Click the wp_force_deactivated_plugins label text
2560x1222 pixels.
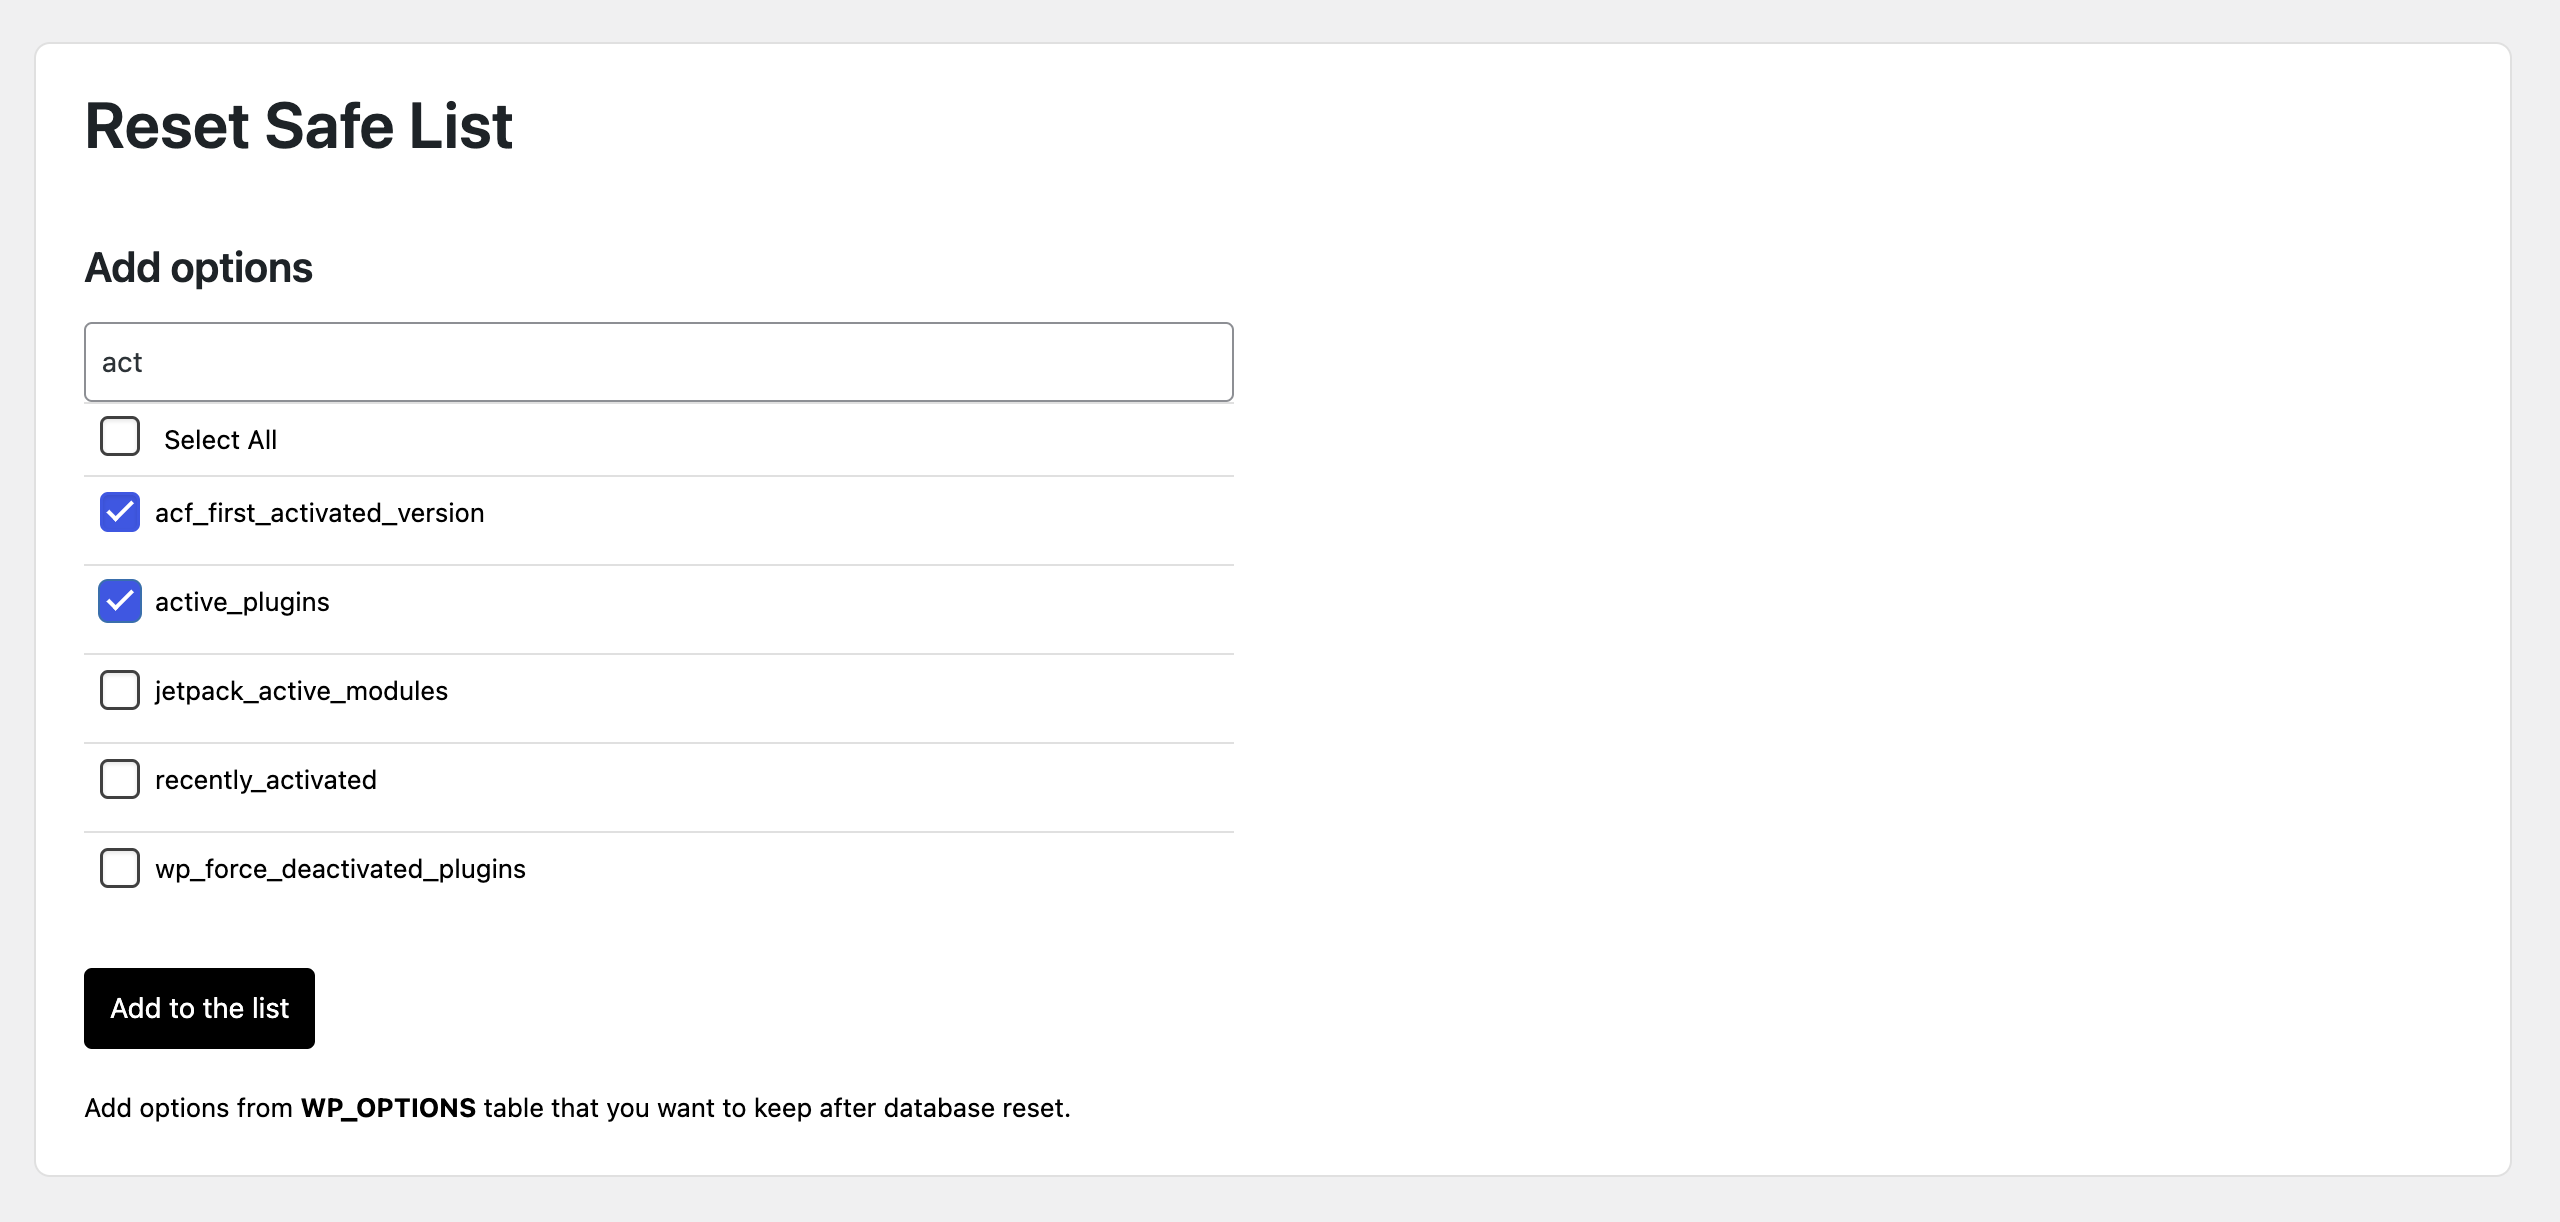pos(340,869)
